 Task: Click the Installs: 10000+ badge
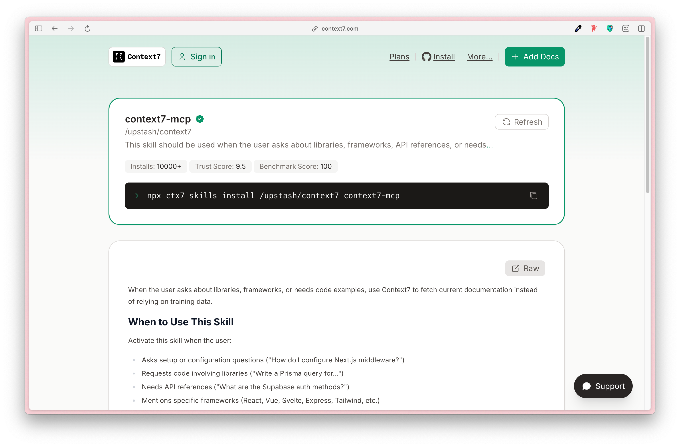(156, 166)
